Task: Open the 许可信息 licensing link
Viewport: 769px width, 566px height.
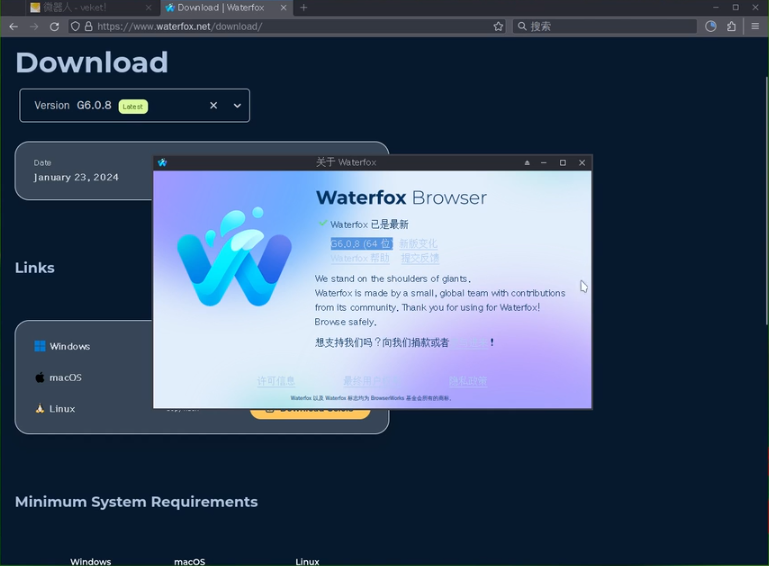Action: coord(276,381)
